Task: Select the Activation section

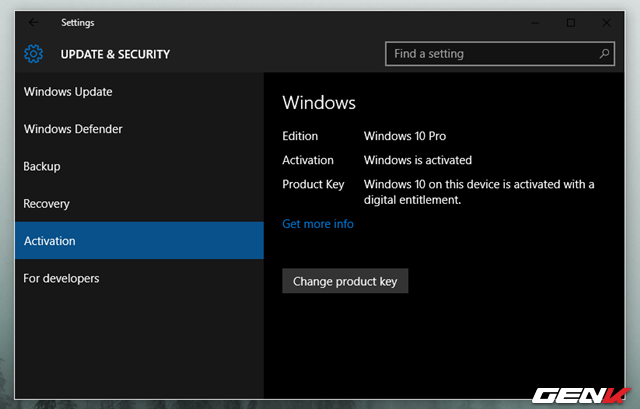Action: click(x=139, y=240)
